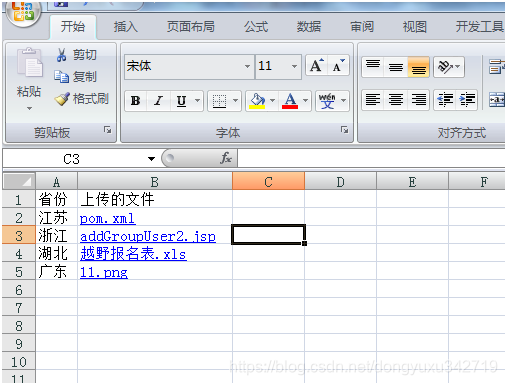
Task: Click the insert function fx icon
Action: pos(226,158)
